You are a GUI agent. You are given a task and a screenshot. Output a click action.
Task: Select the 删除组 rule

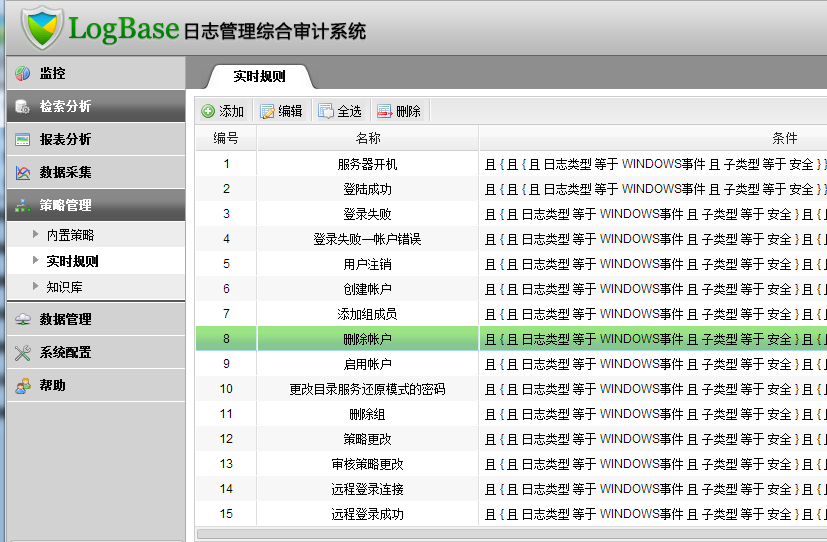tap(368, 414)
